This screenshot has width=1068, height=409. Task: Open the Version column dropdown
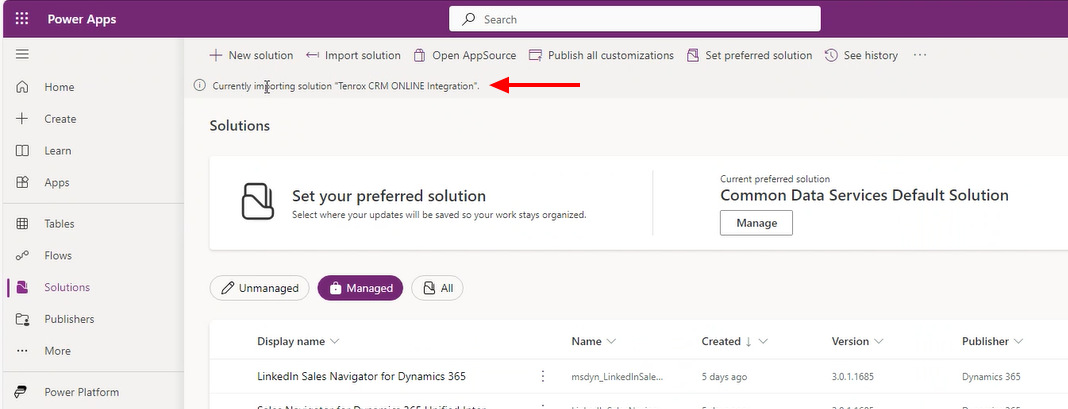pos(879,342)
